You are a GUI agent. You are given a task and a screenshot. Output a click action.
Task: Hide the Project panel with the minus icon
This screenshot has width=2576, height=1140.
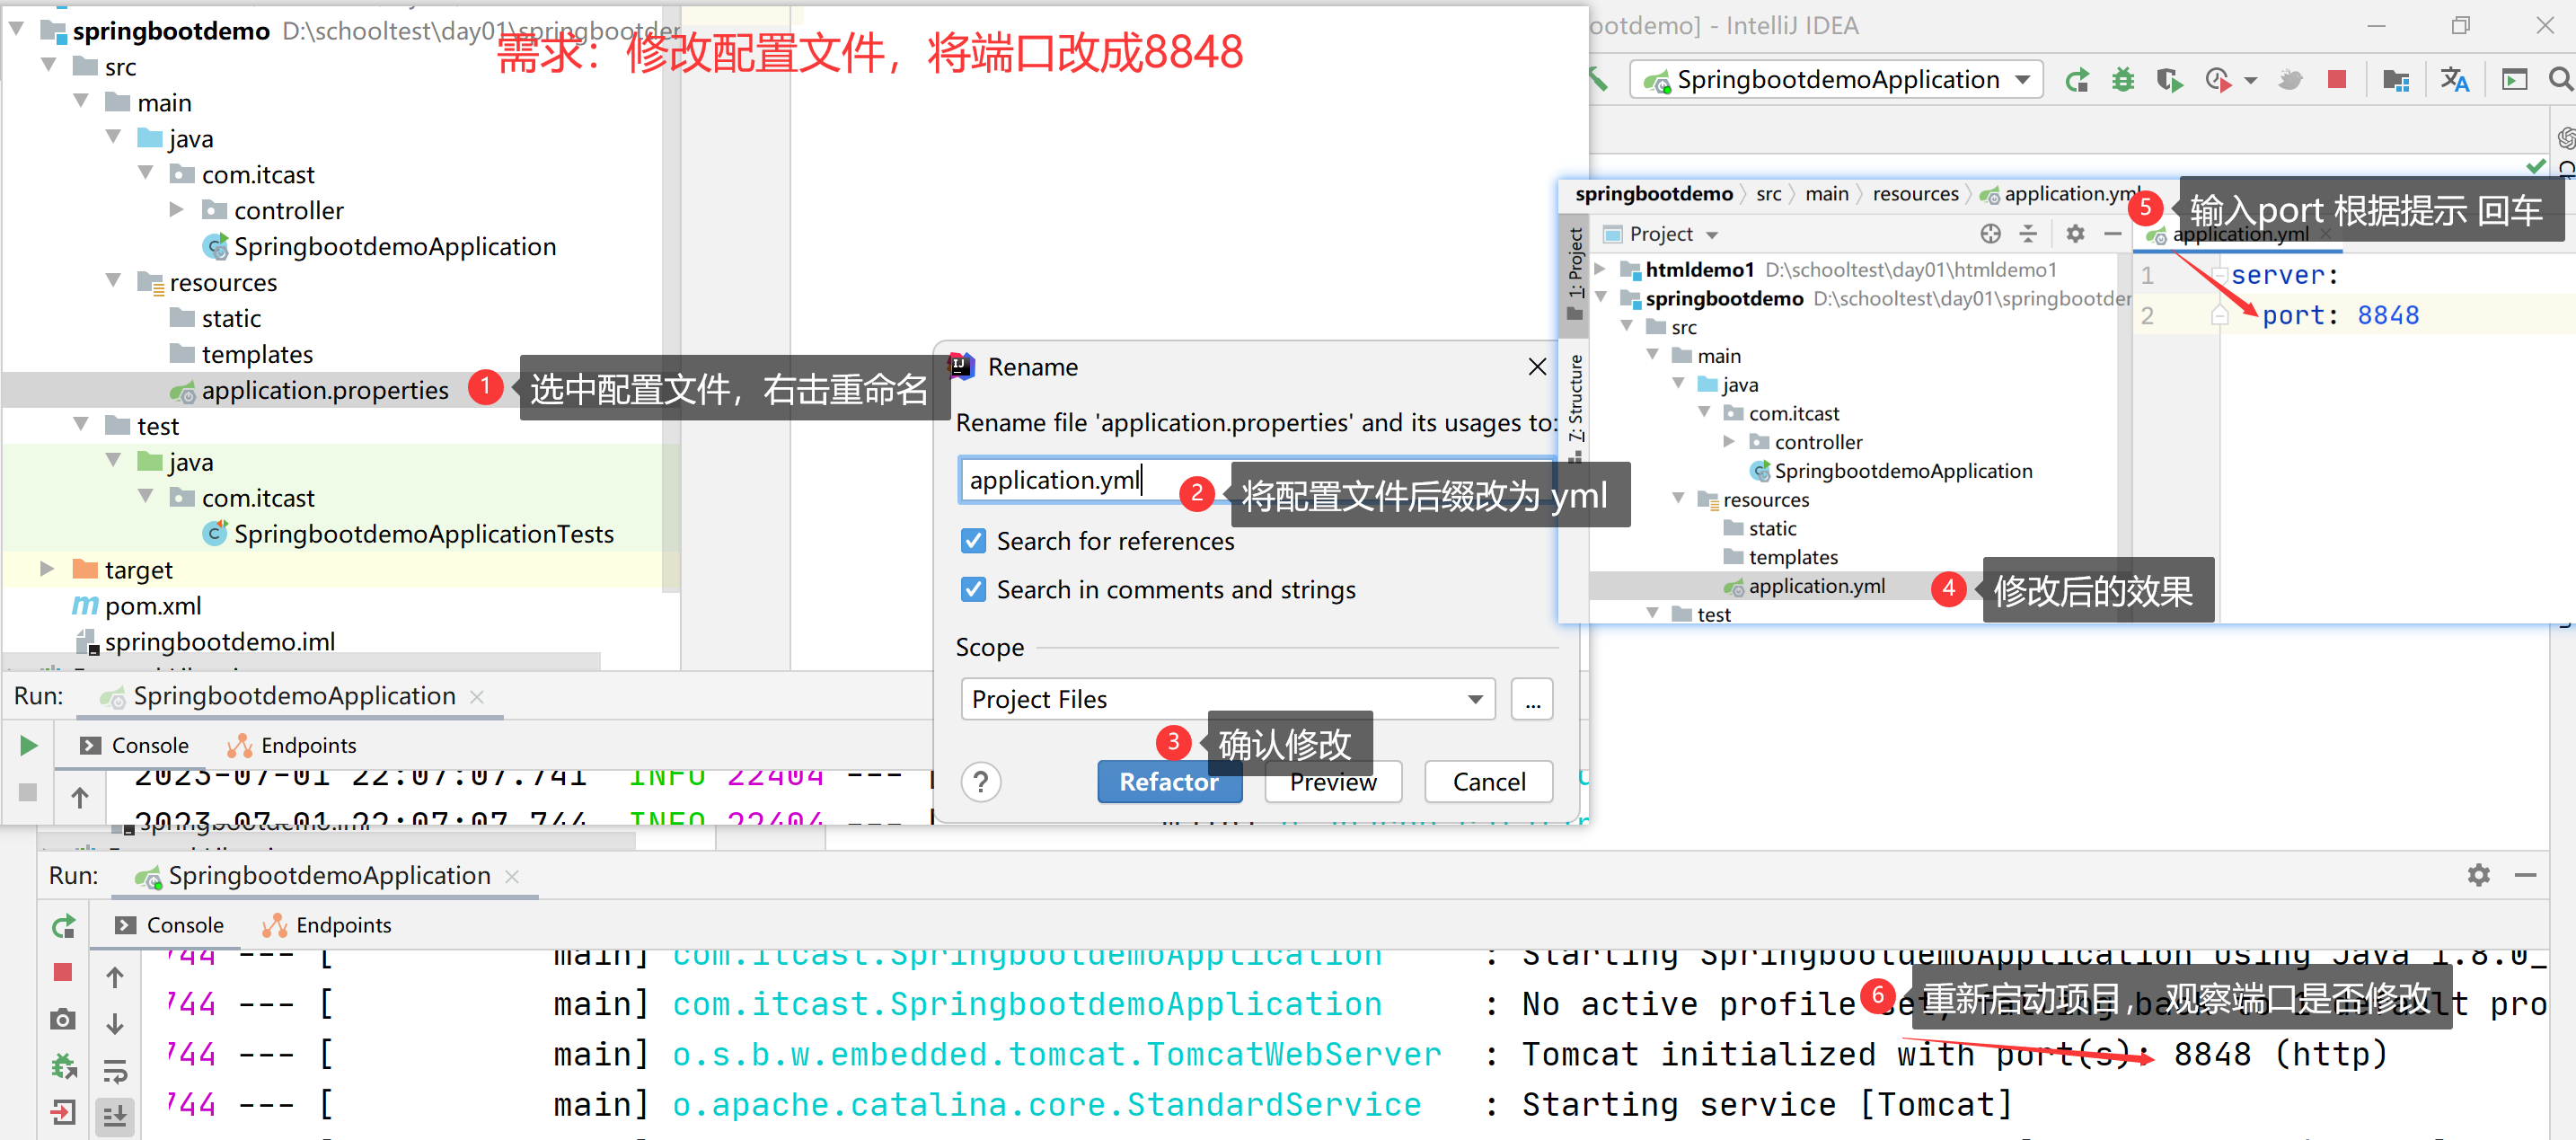coord(2112,234)
